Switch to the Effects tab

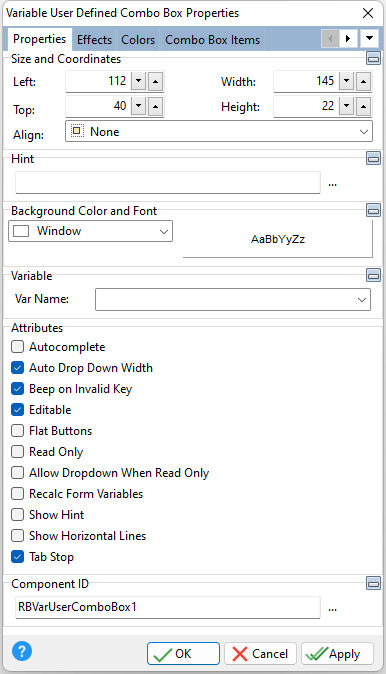[94, 40]
